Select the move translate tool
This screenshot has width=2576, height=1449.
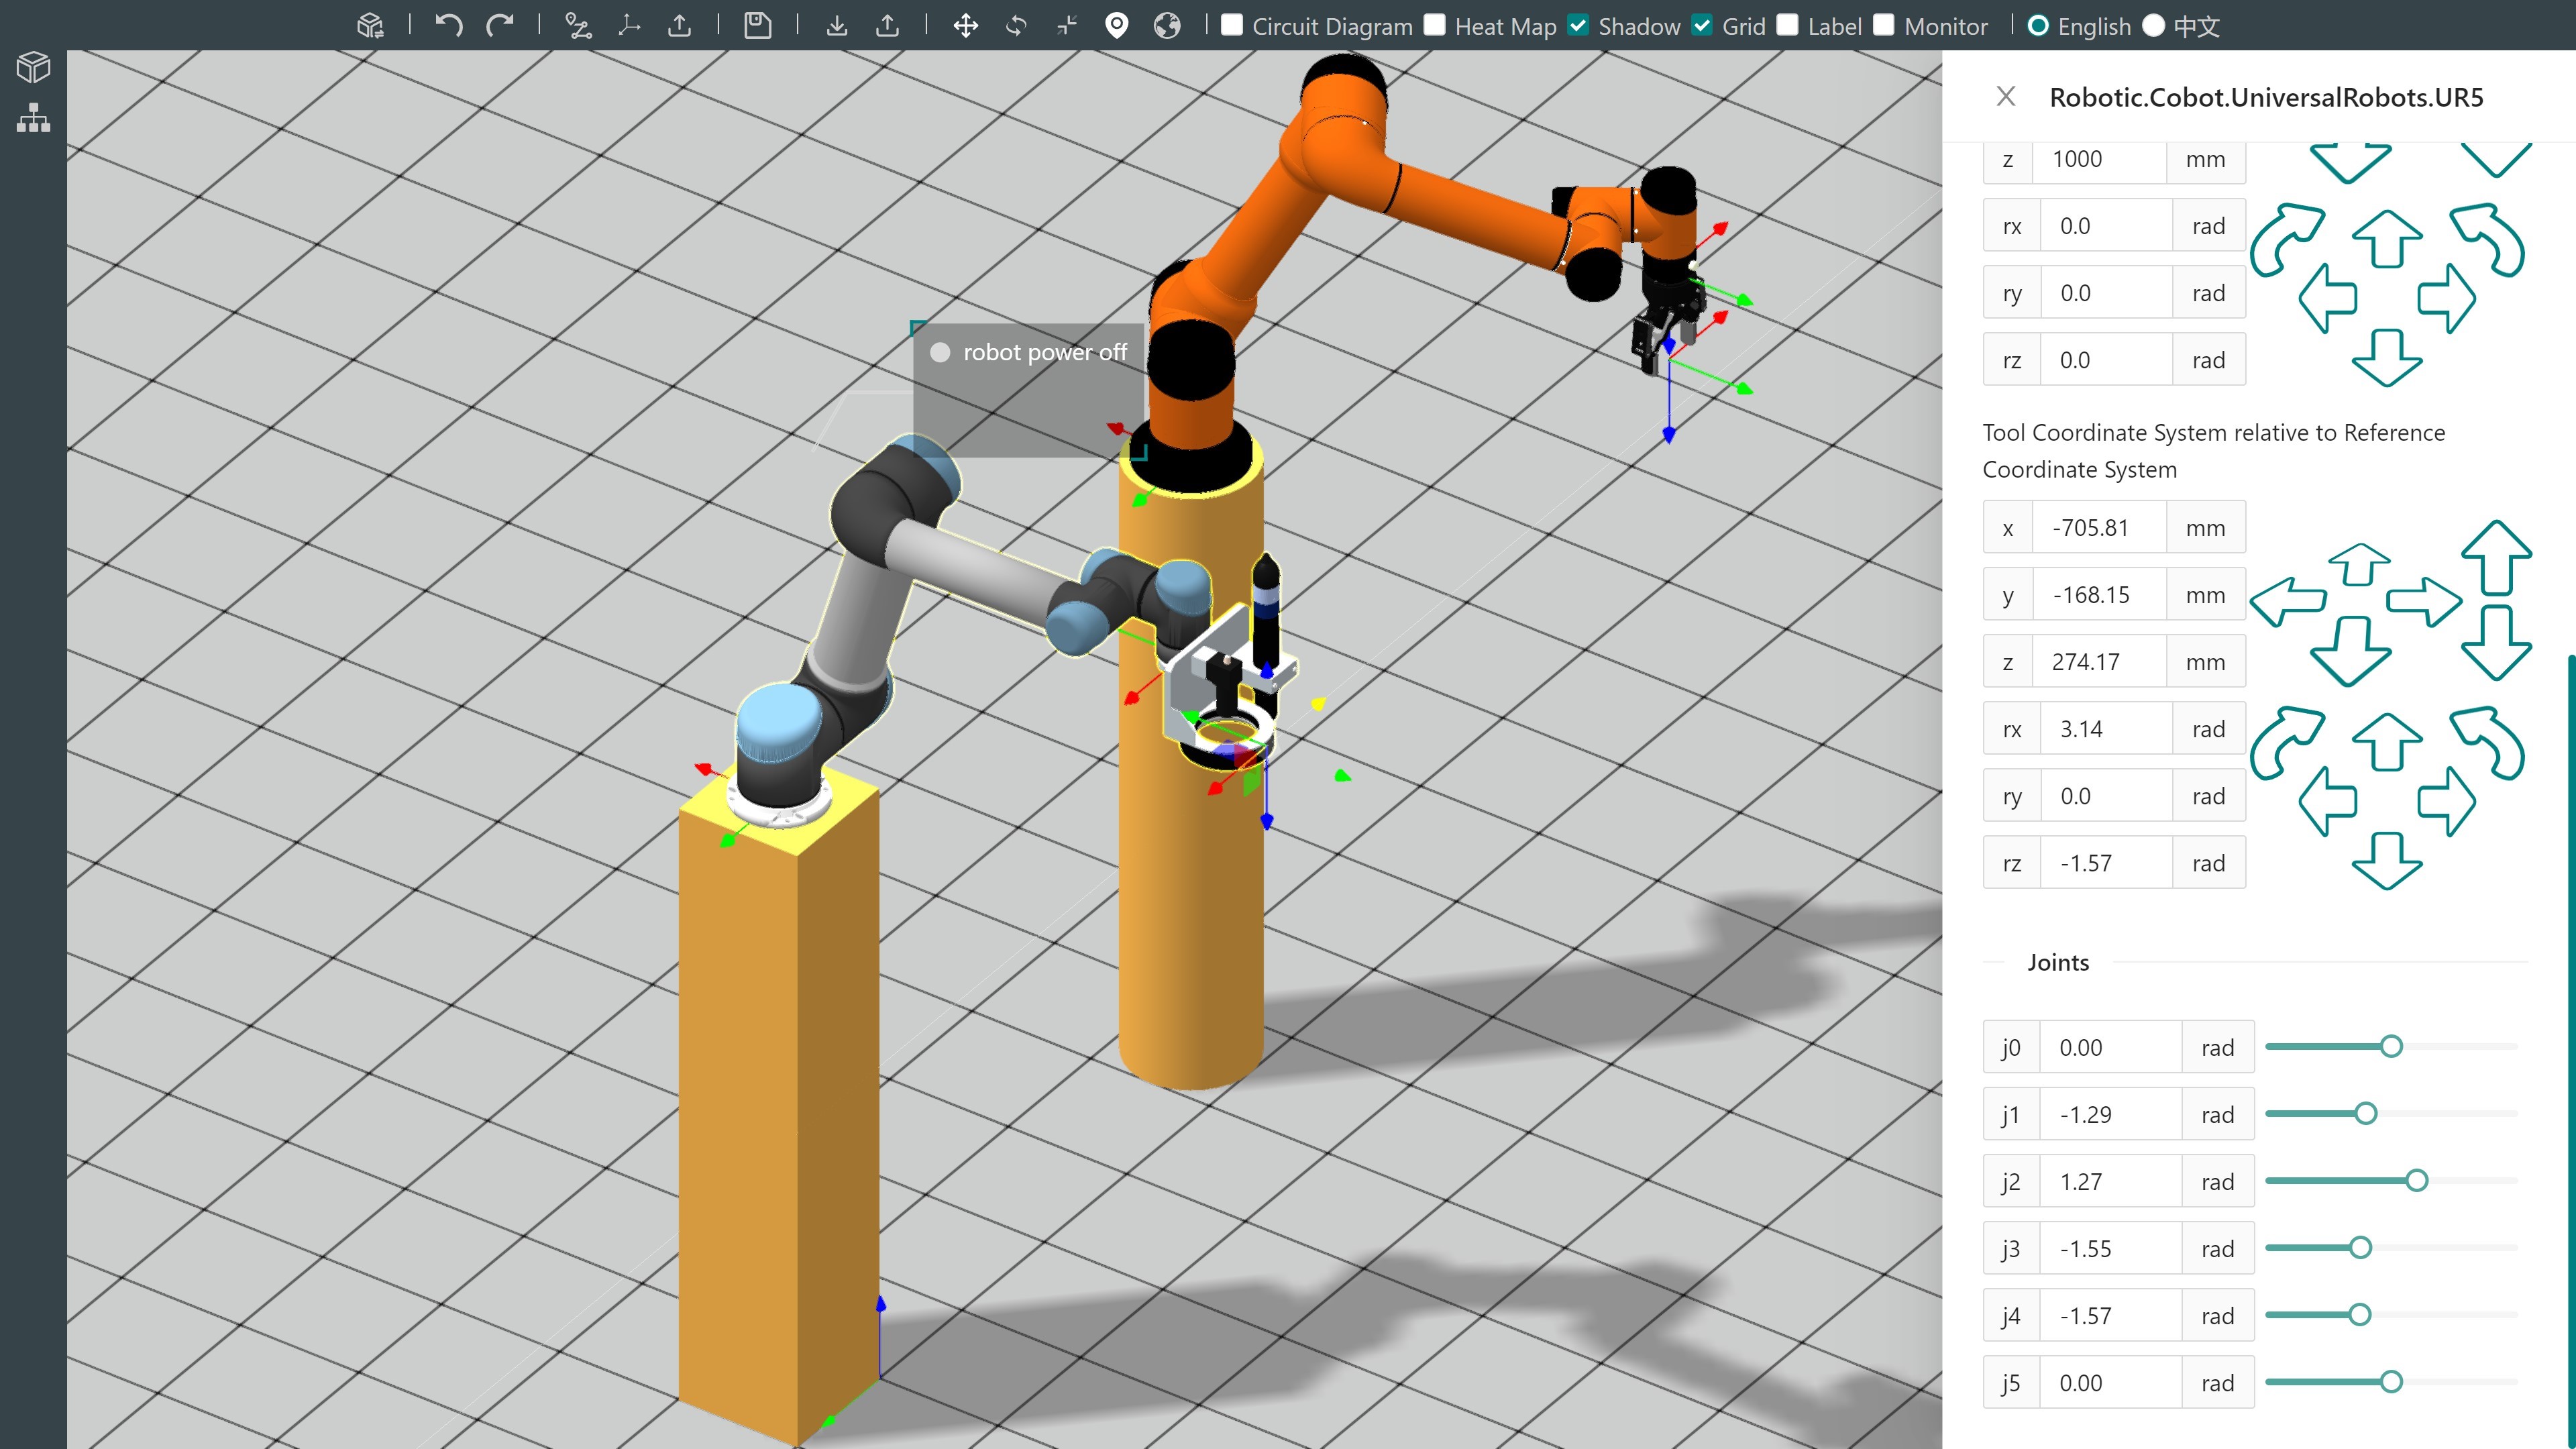coord(966,25)
